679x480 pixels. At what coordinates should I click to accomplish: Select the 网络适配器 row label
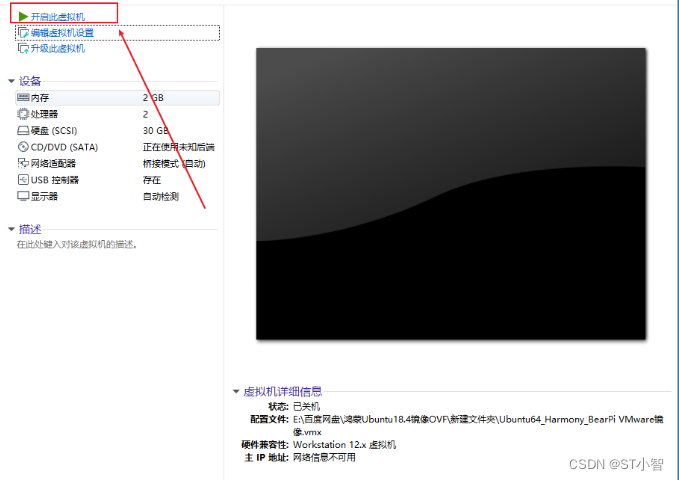[x=53, y=164]
